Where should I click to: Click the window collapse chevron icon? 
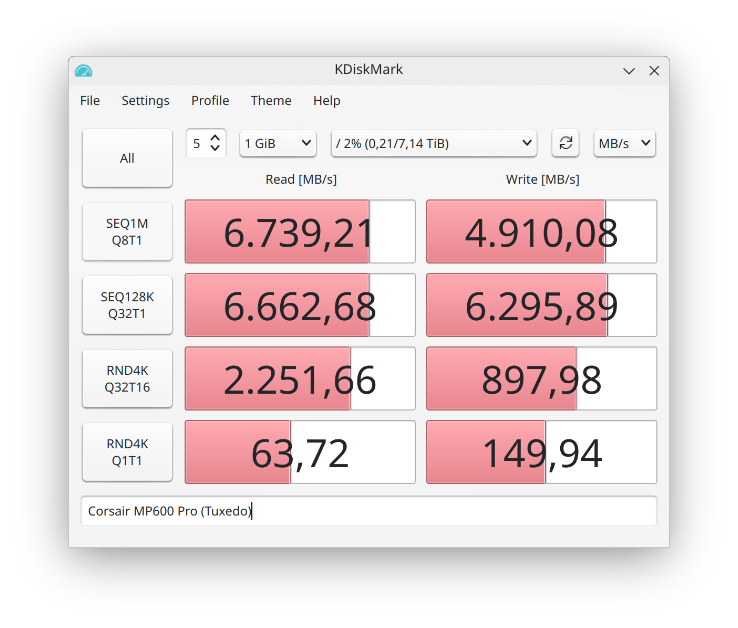point(629,71)
